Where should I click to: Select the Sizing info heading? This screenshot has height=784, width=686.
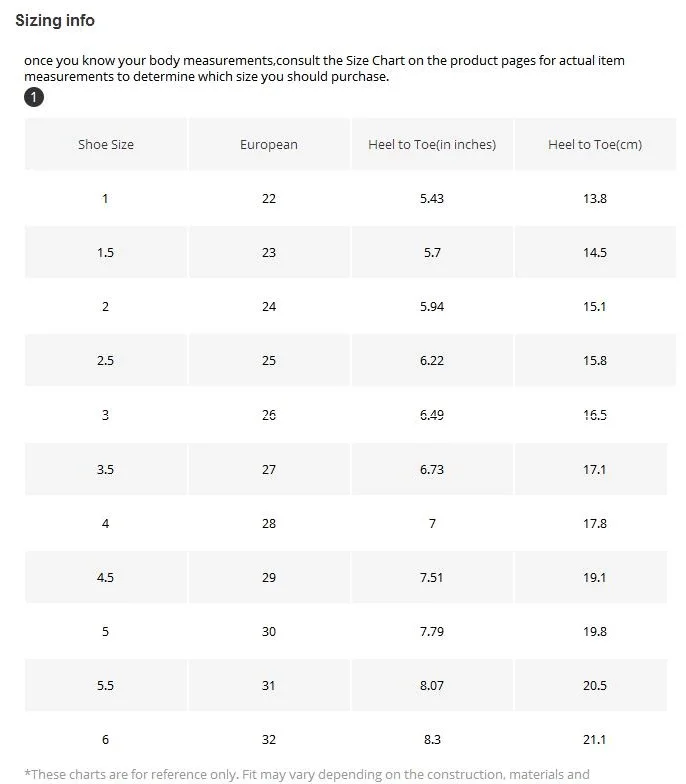click(55, 20)
